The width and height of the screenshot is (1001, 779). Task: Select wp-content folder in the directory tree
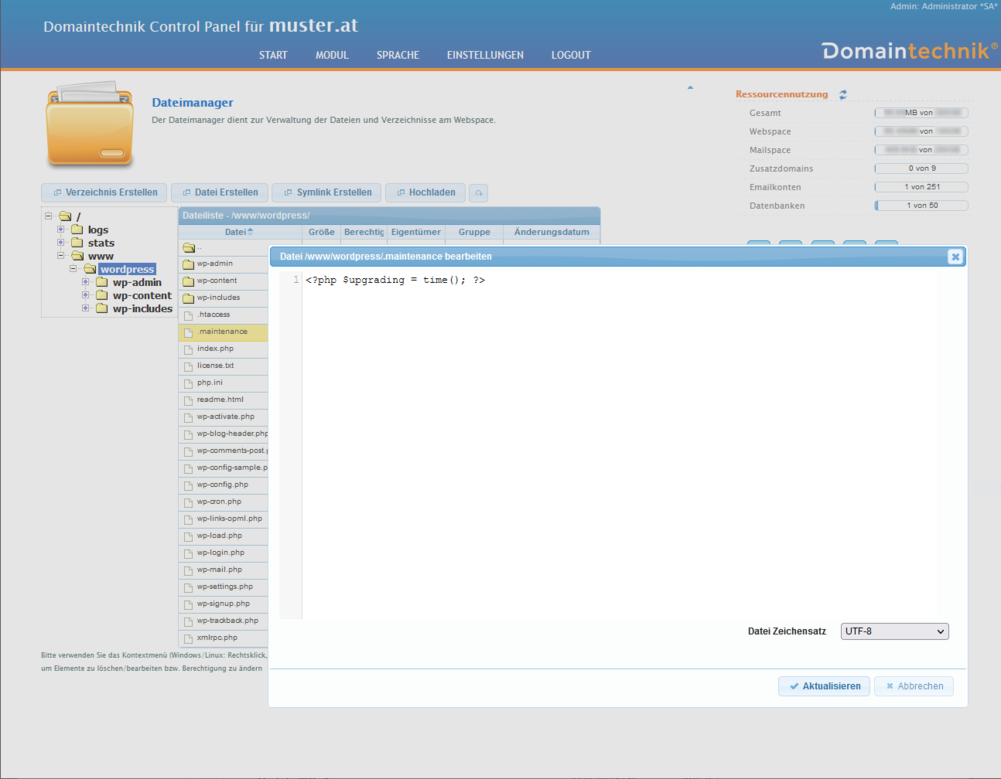coord(142,296)
